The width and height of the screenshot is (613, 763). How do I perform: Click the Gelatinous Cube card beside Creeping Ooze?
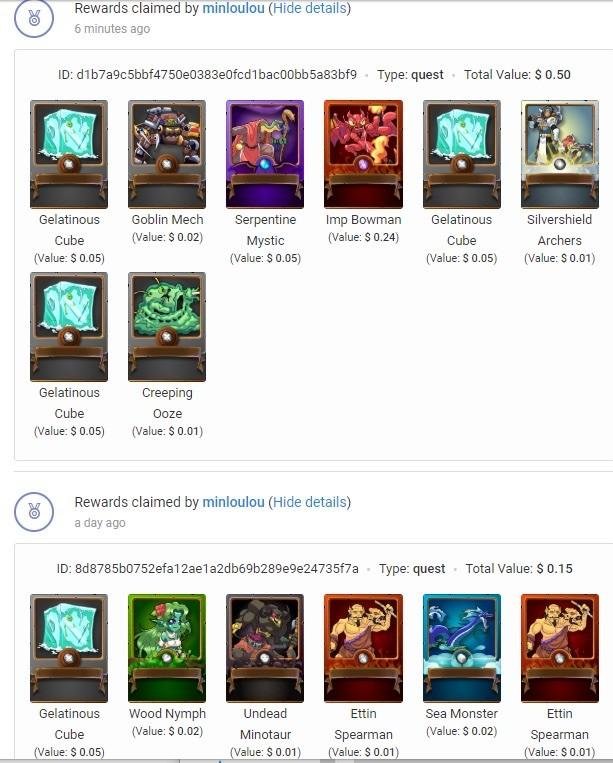coord(69,327)
